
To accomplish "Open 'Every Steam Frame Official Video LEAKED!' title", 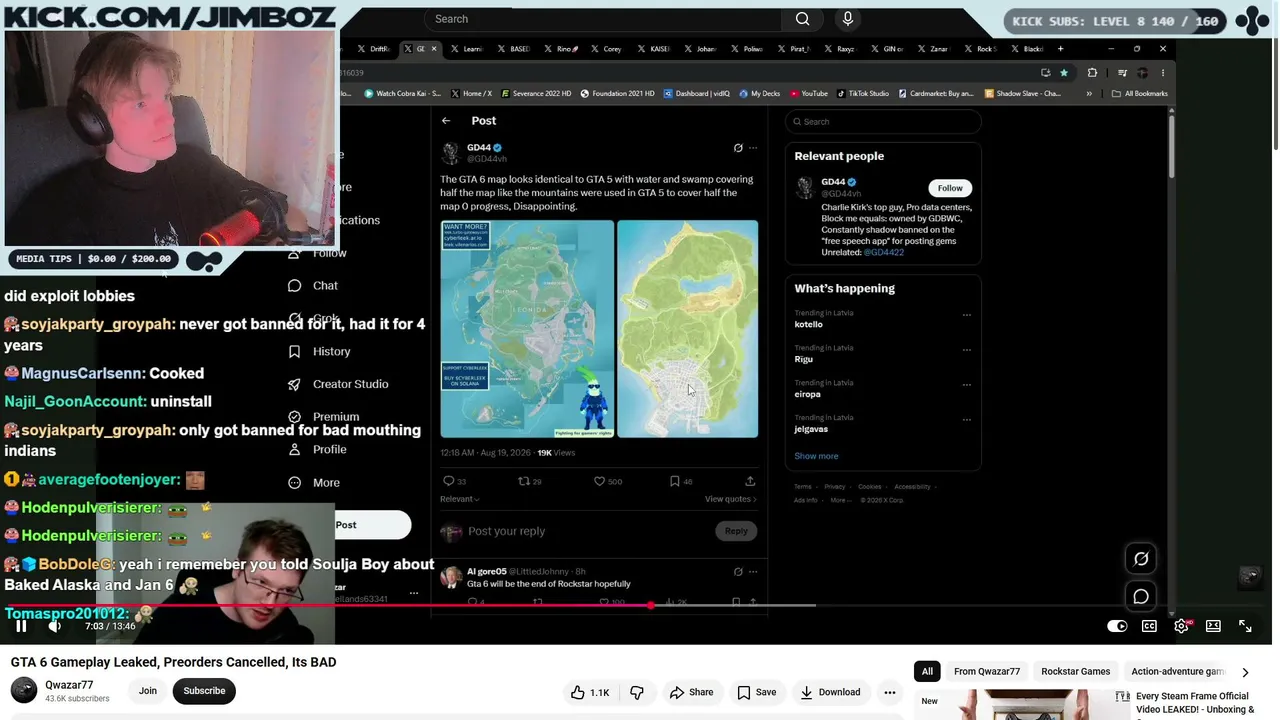I will (x=1193, y=703).
